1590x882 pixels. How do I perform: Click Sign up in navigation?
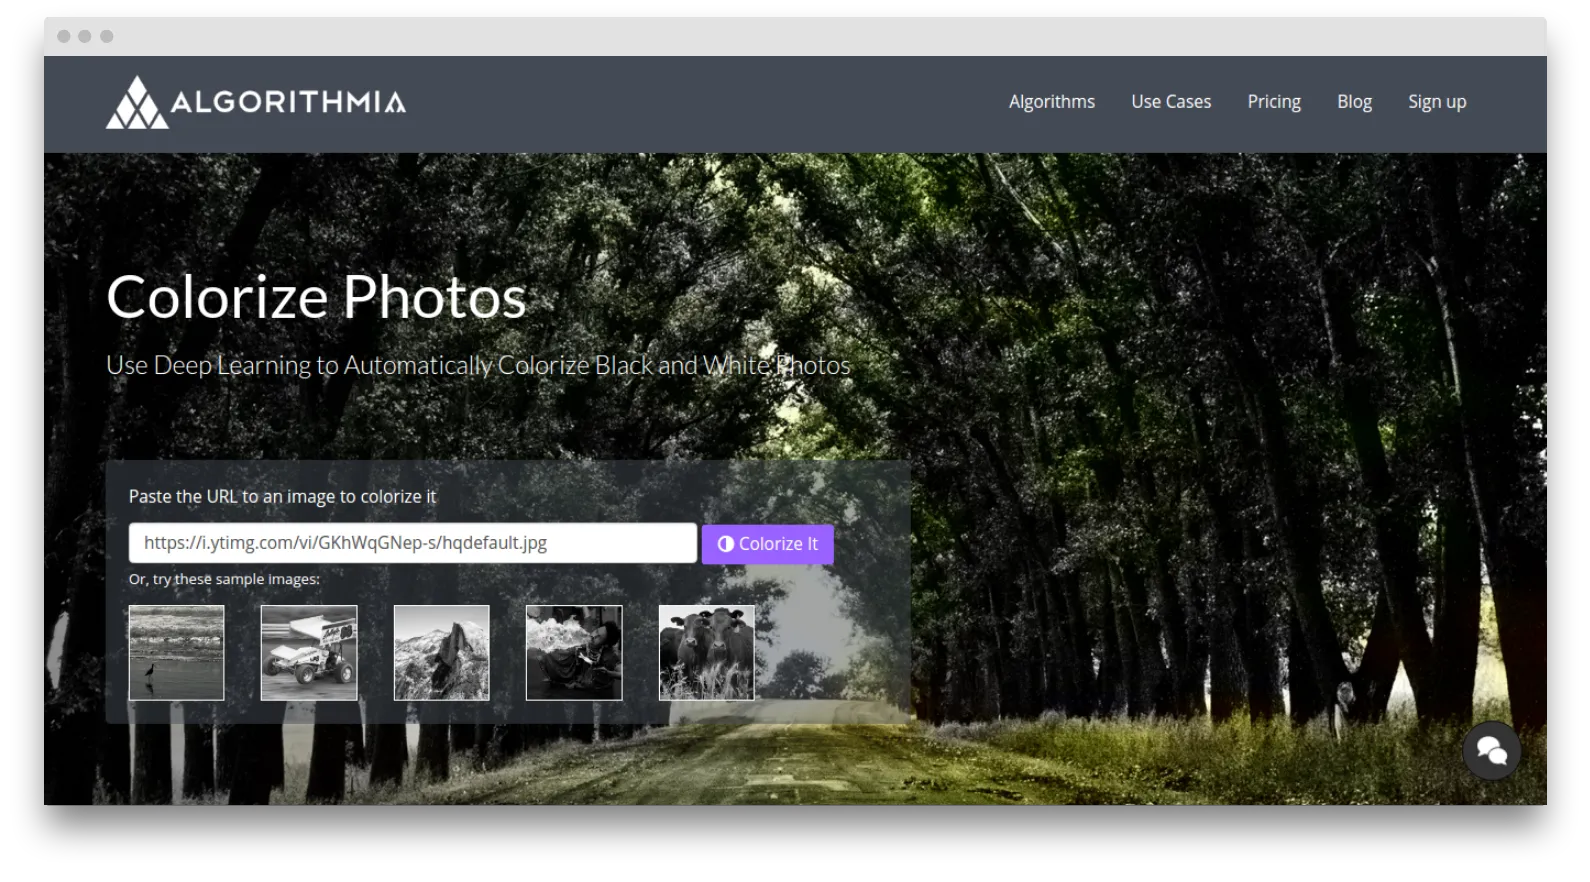[1437, 102]
